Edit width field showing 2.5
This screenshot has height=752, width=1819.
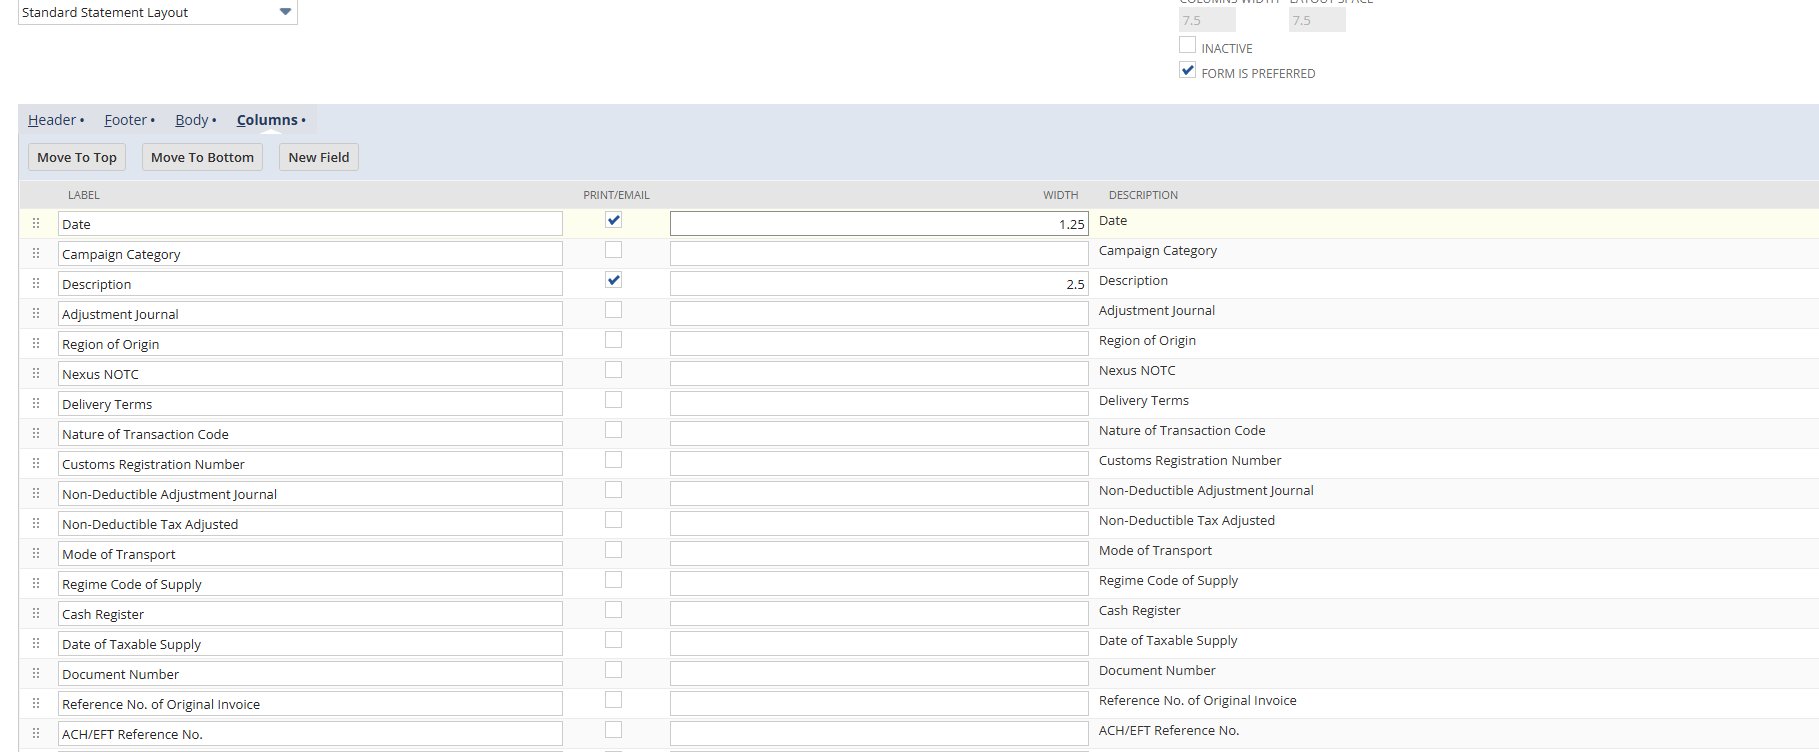[879, 284]
